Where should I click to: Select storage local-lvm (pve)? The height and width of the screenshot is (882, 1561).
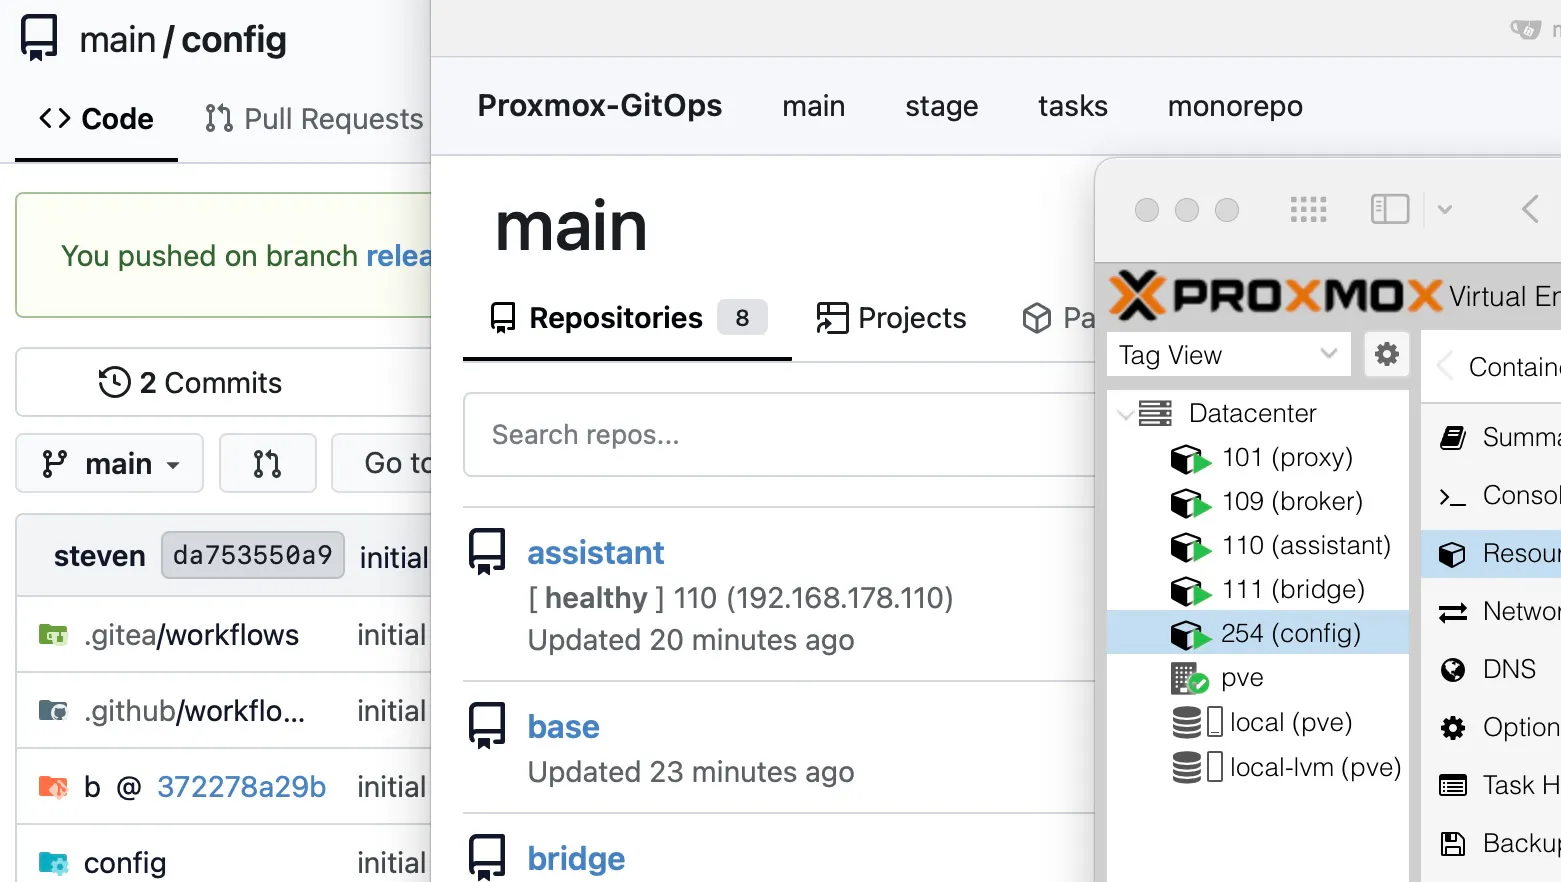1315,767
